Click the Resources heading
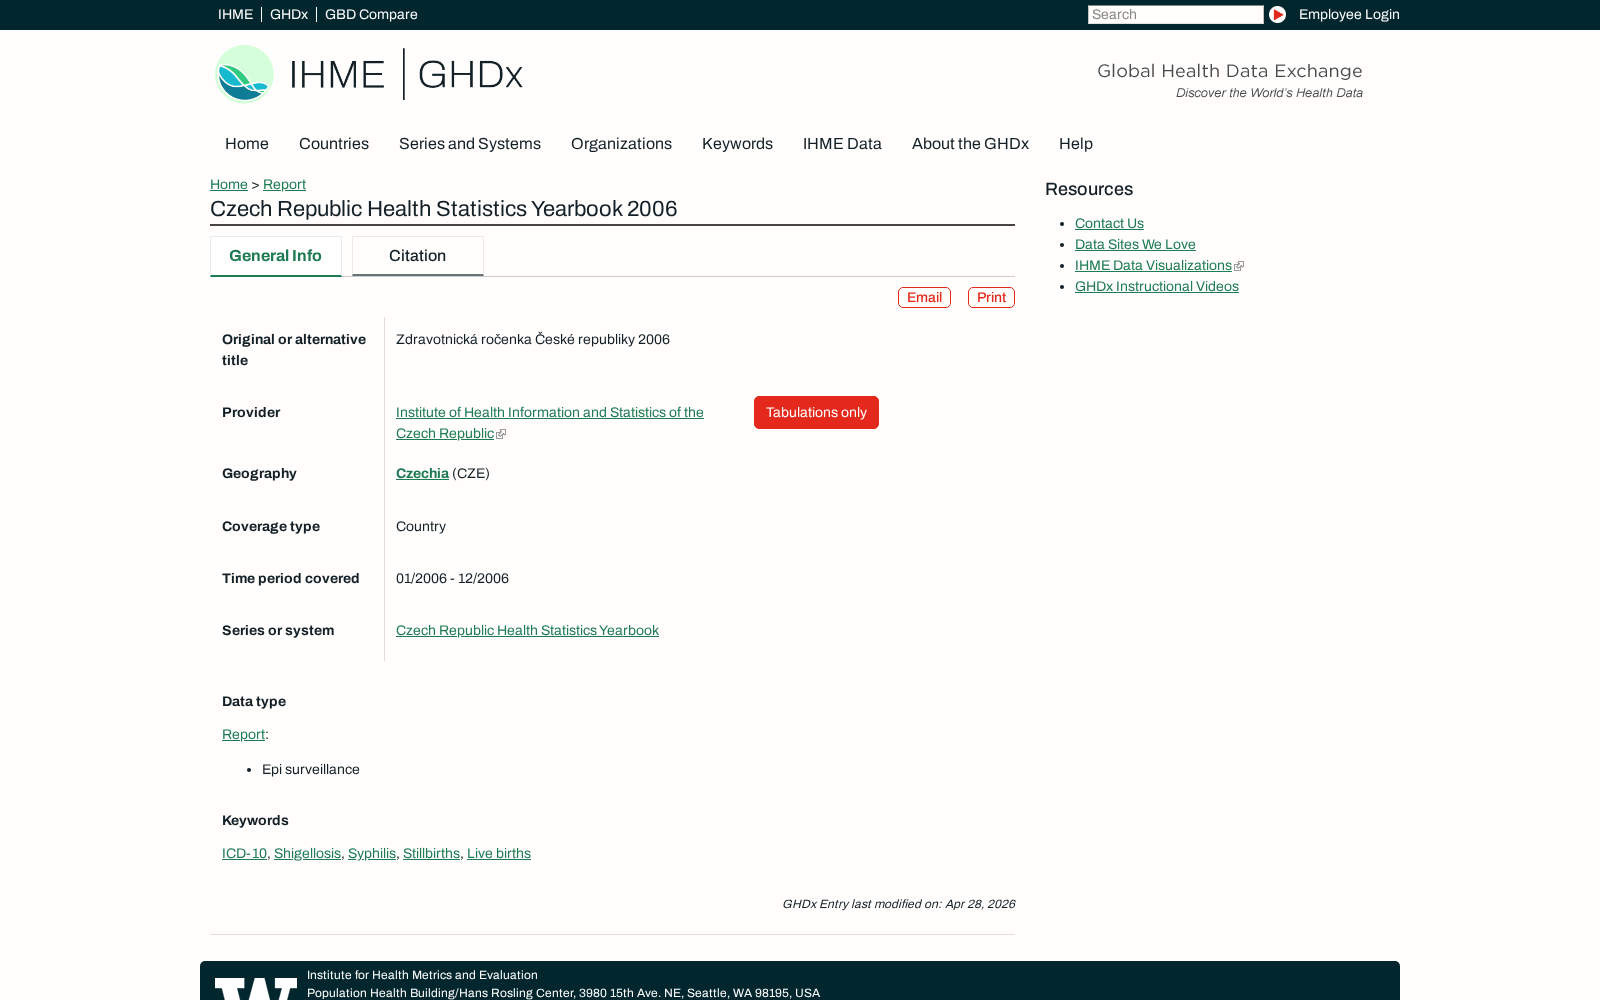The height and width of the screenshot is (1000, 1600). (1089, 190)
